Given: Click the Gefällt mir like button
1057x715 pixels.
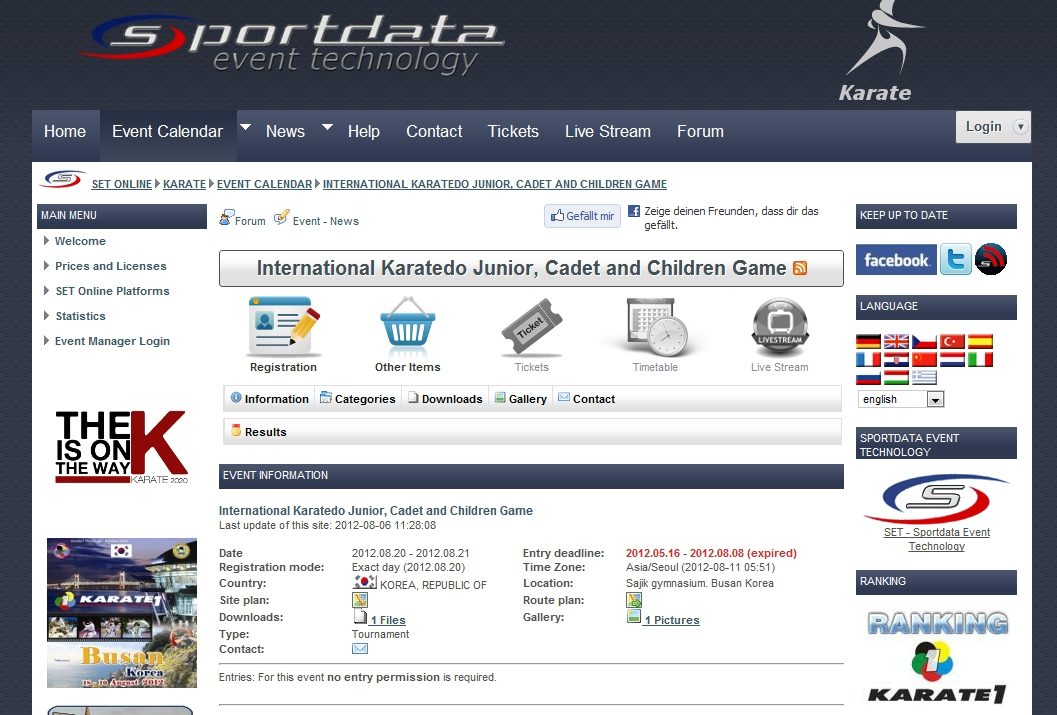Looking at the screenshot, I should point(582,216).
